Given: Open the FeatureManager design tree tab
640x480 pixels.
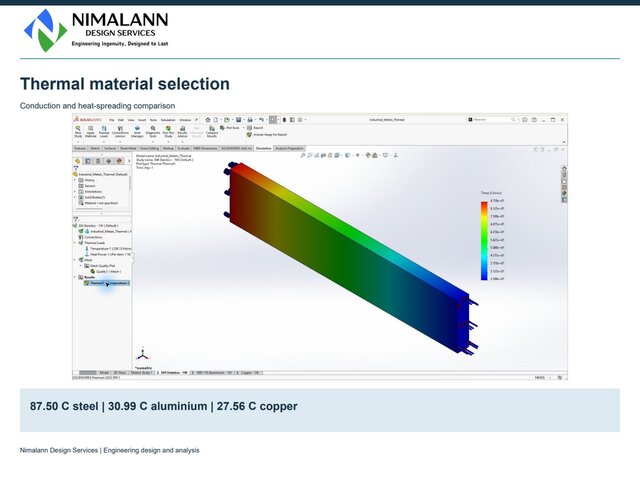Looking at the screenshot, I should click(x=78, y=161).
